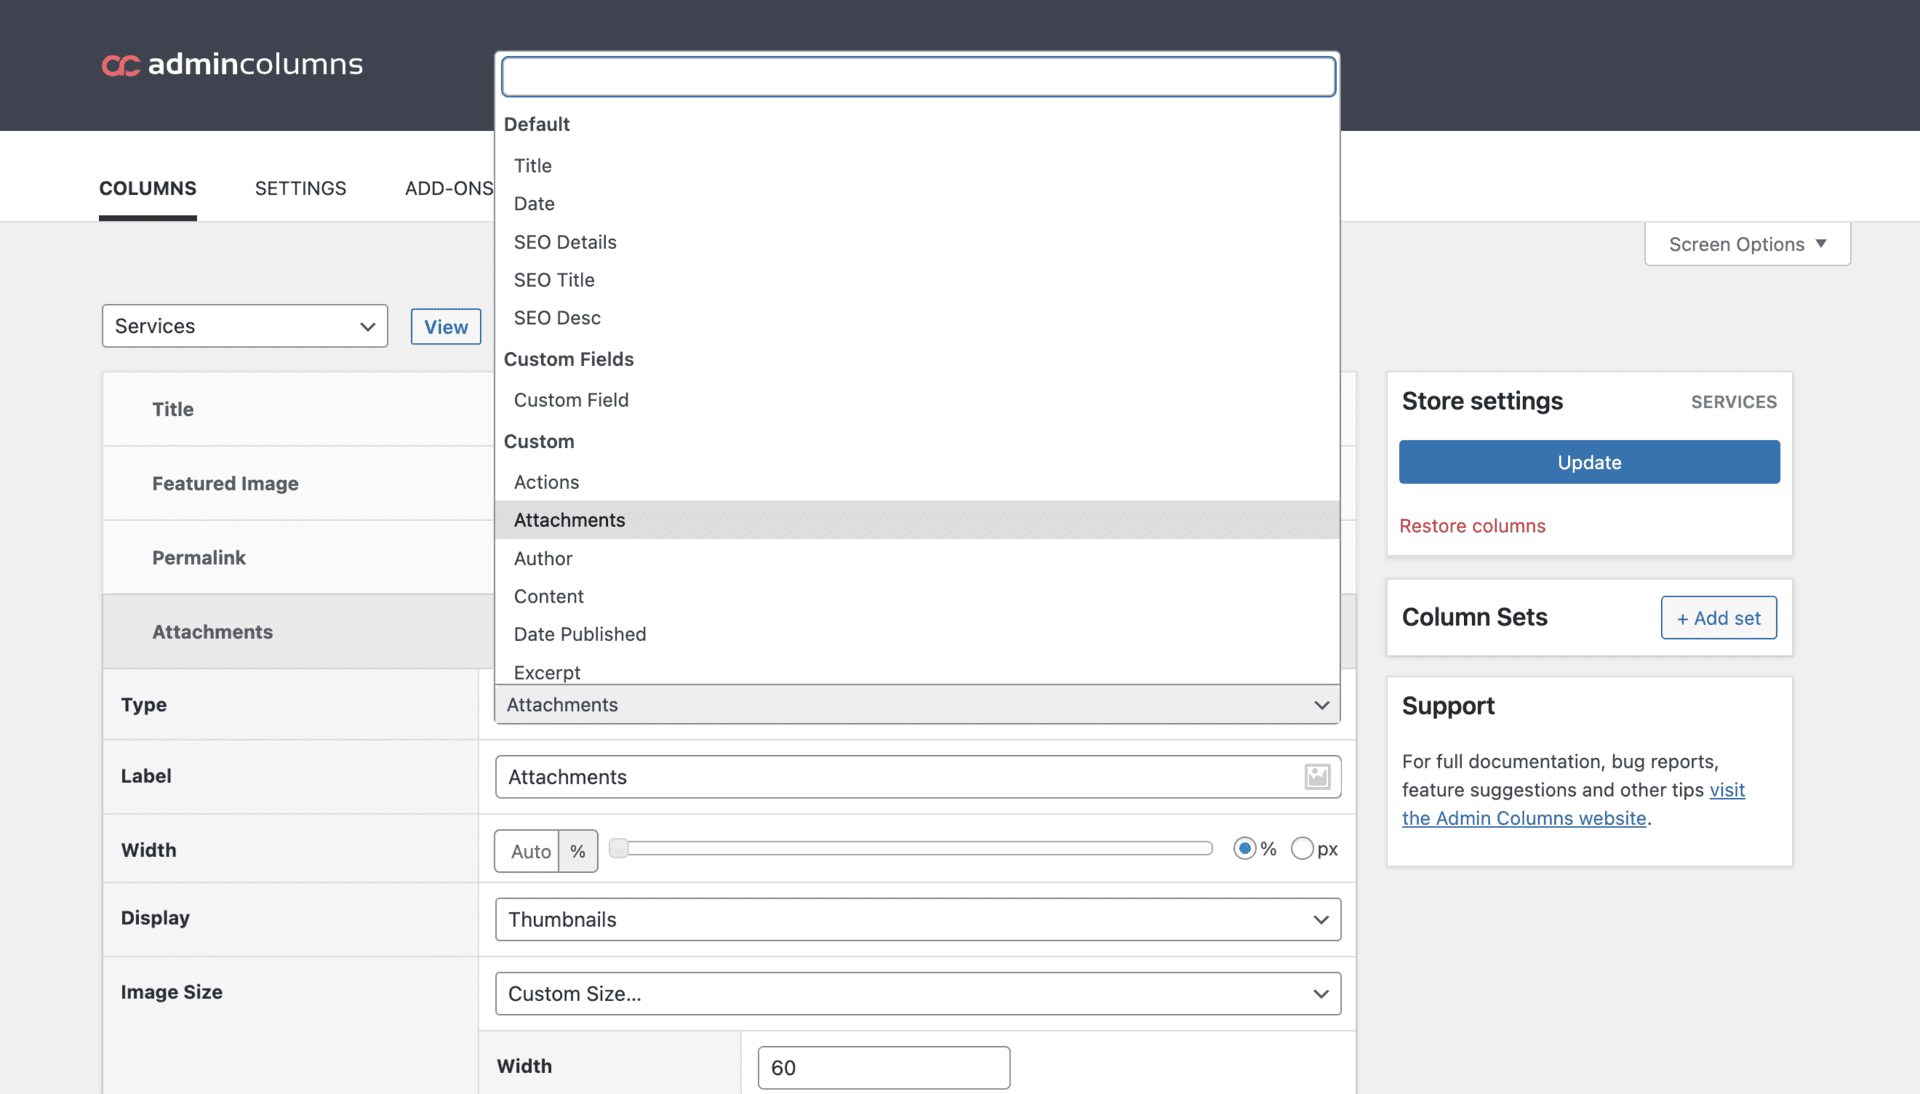Screen dimensions: 1920x1094
Task: Choose Date Published column type
Action: pos(917,634)
